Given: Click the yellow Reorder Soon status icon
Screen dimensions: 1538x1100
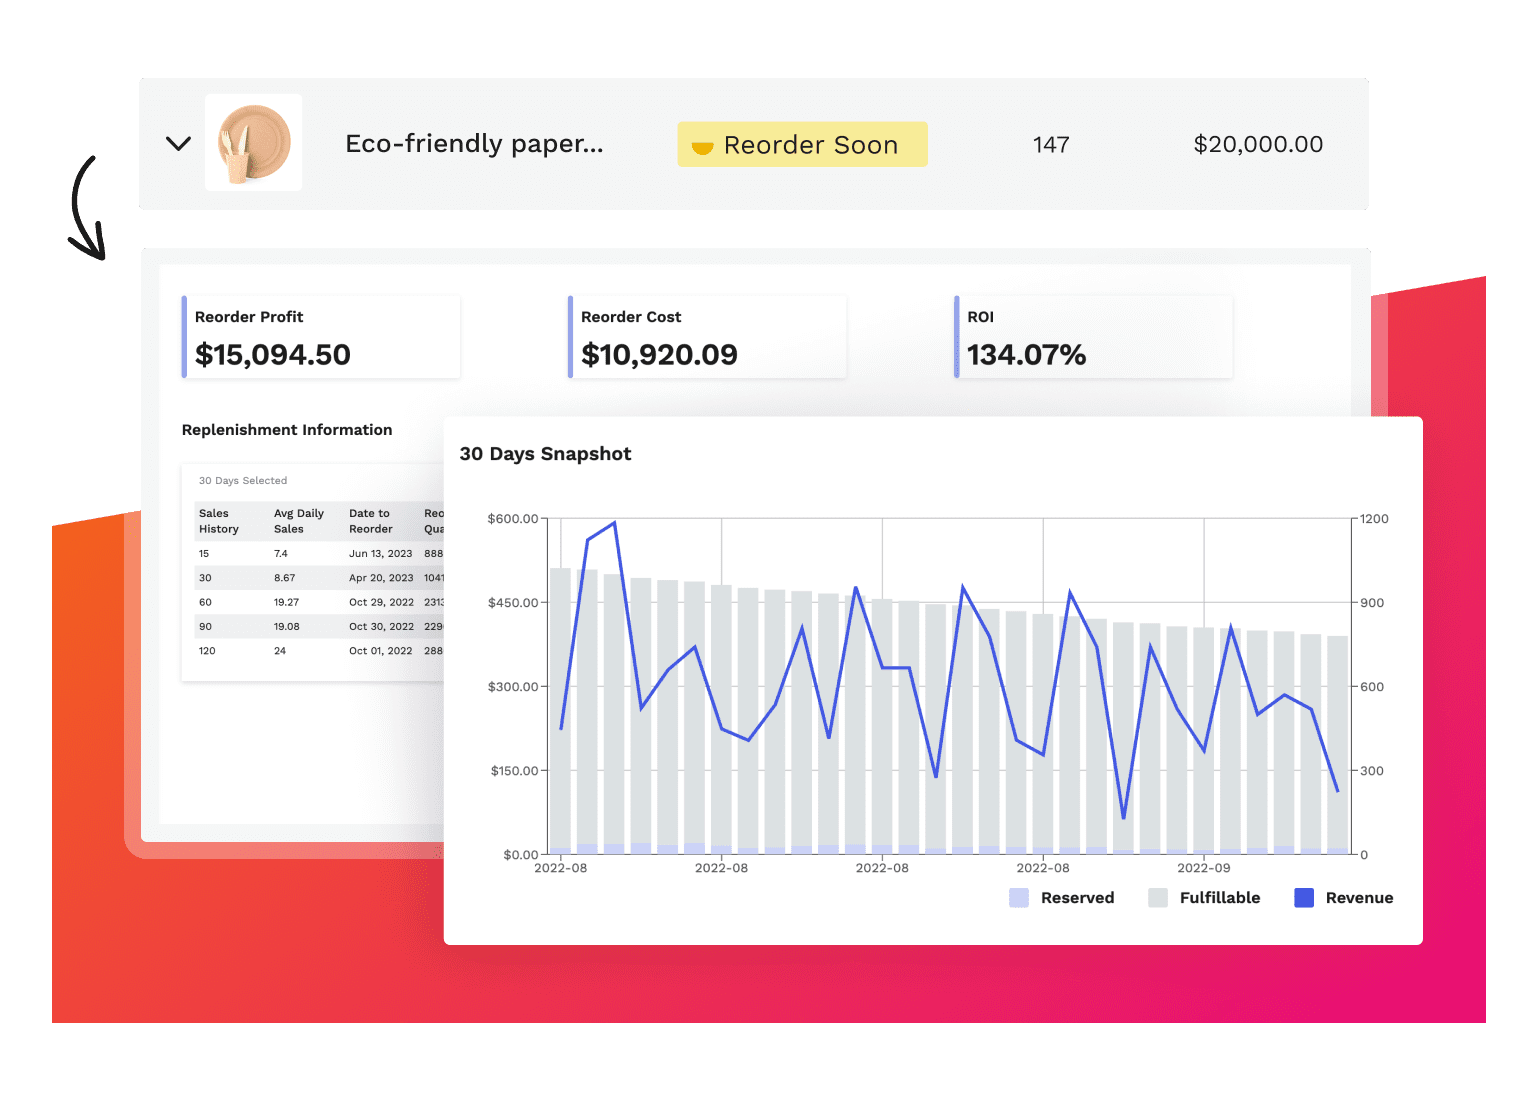Looking at the screenshot, I should coord(703,146).
